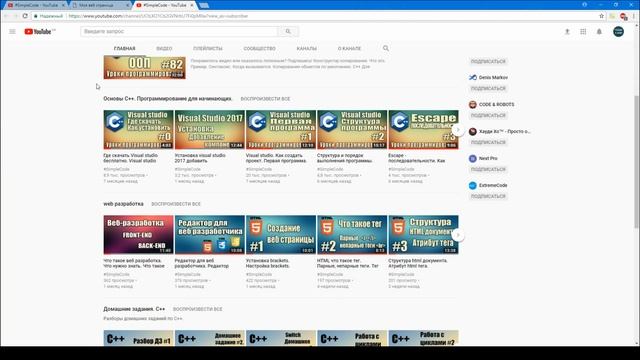
Task: Switch to the ВИДЕО channel tab
Action: pos(164,49)
